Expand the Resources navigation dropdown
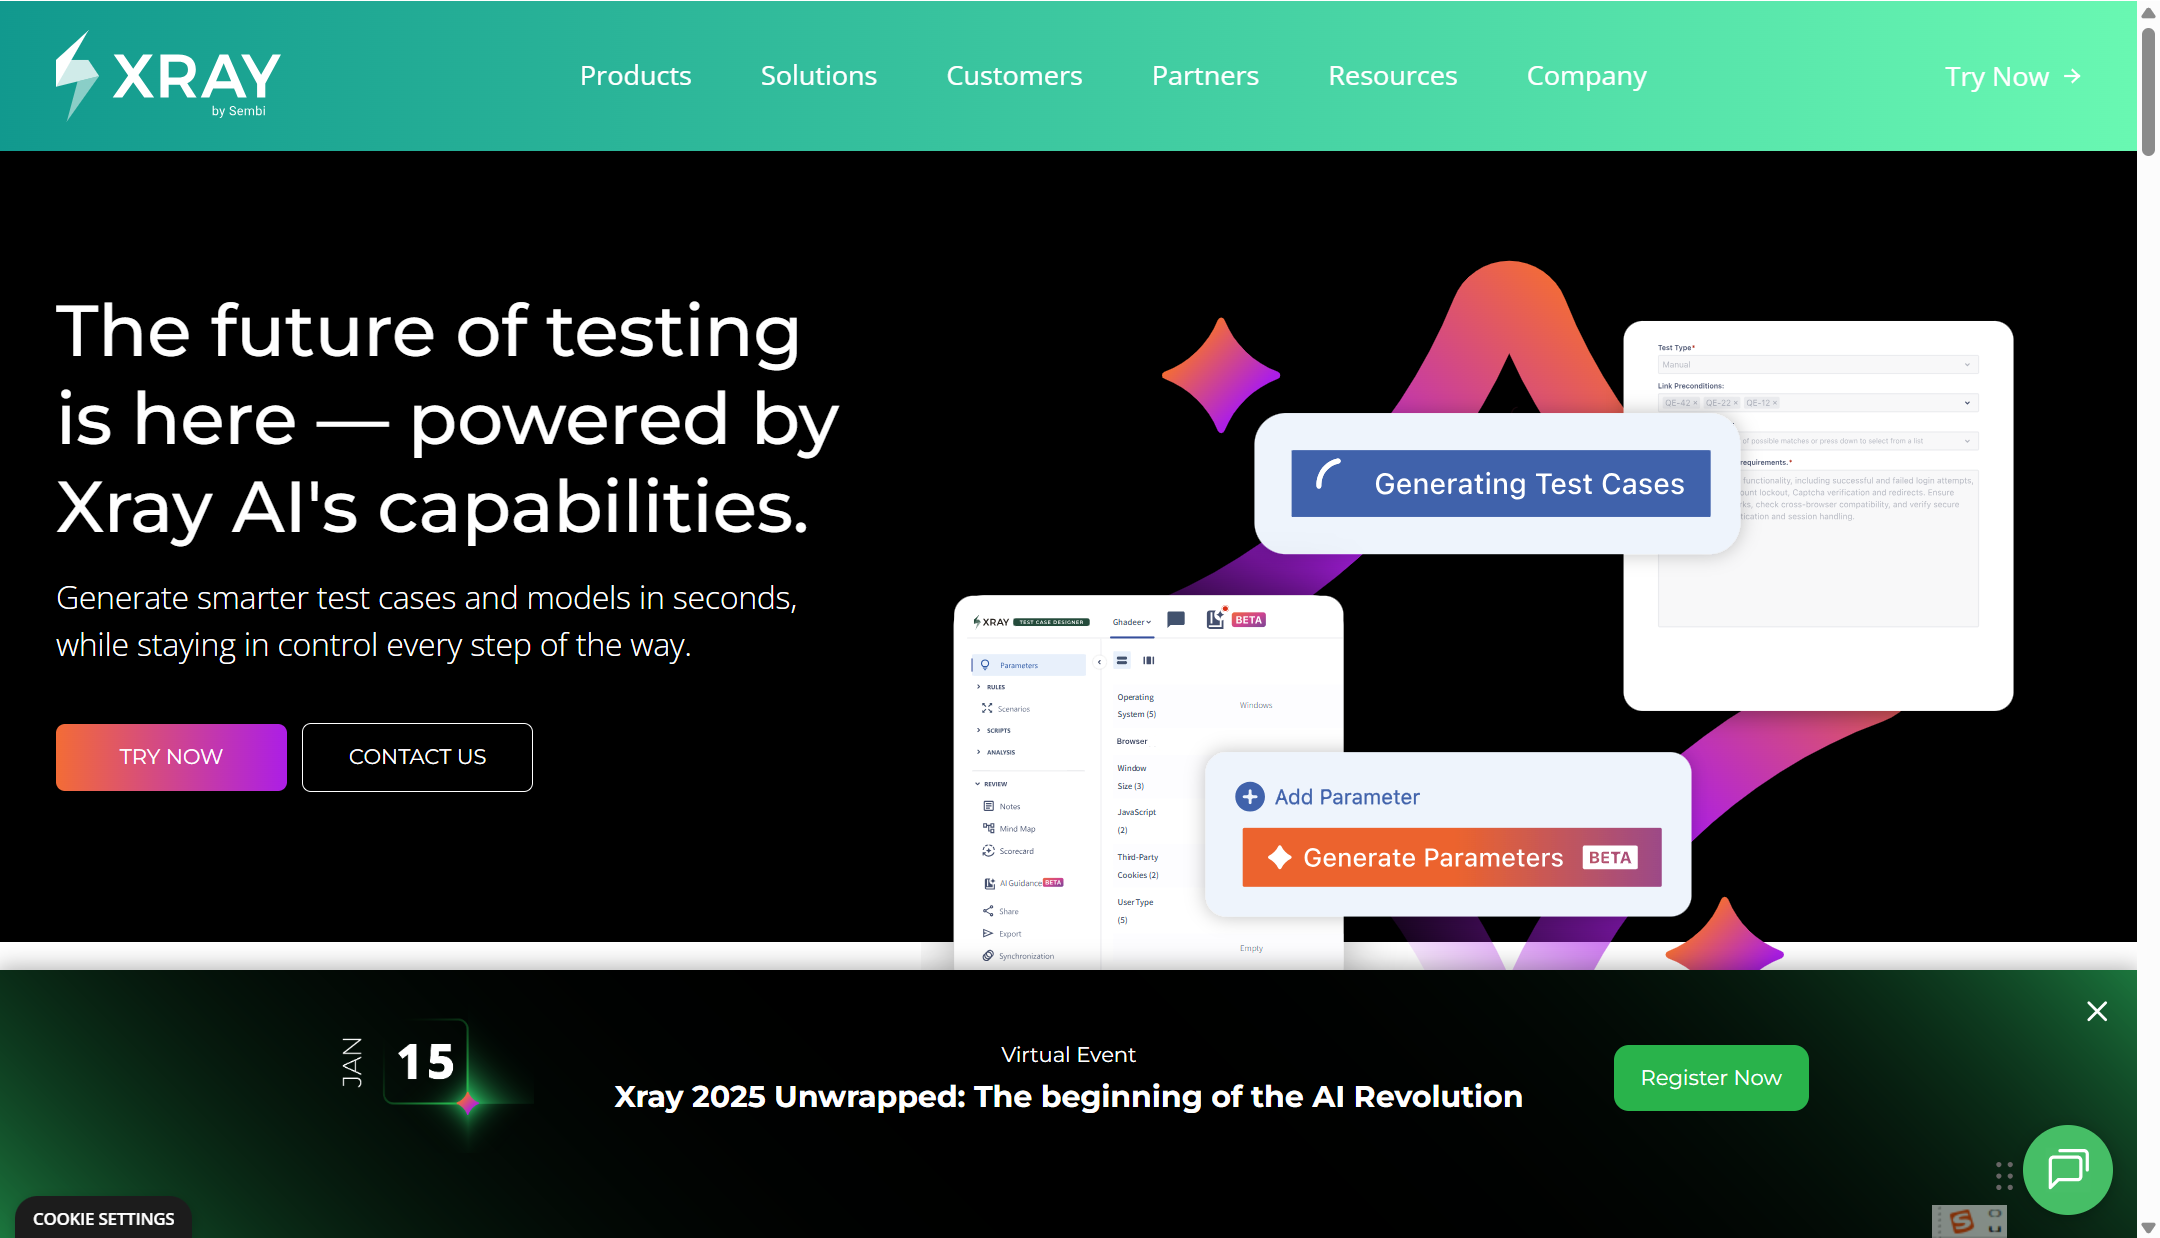Viewport: 2160px width, 1238px height. [1392, 76]
